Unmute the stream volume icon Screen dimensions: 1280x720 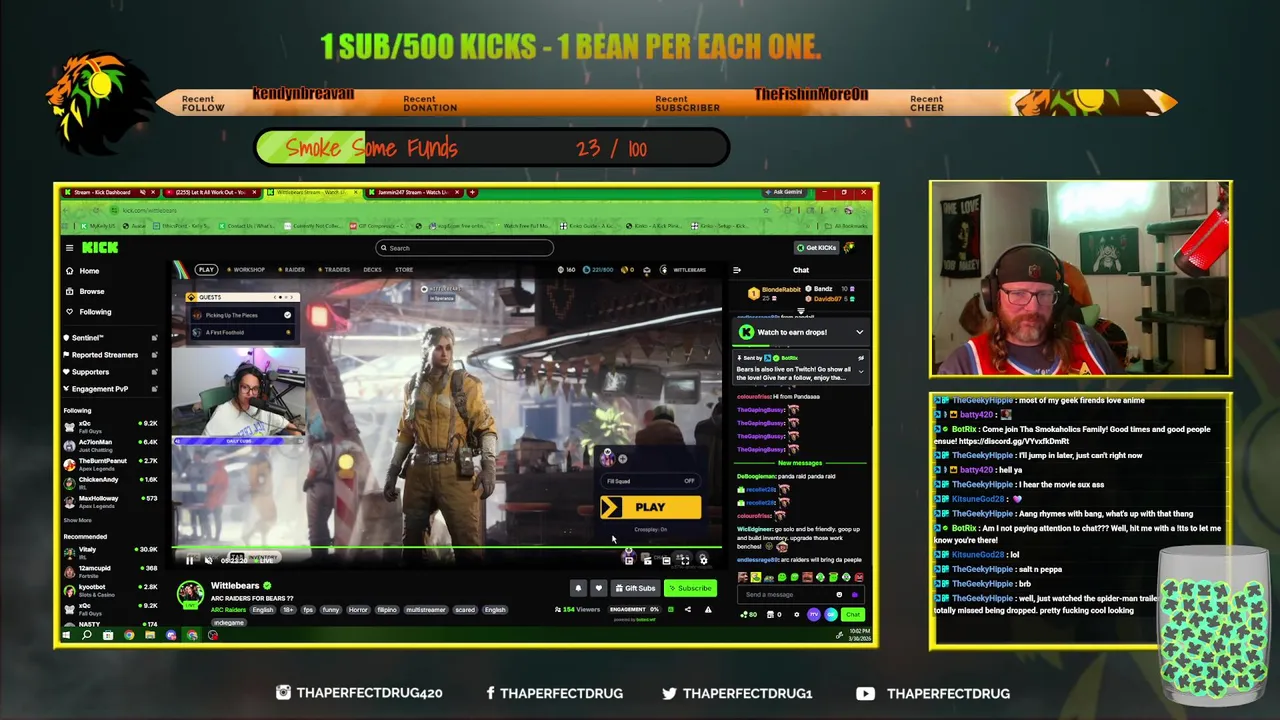click(x=208, y=560)
